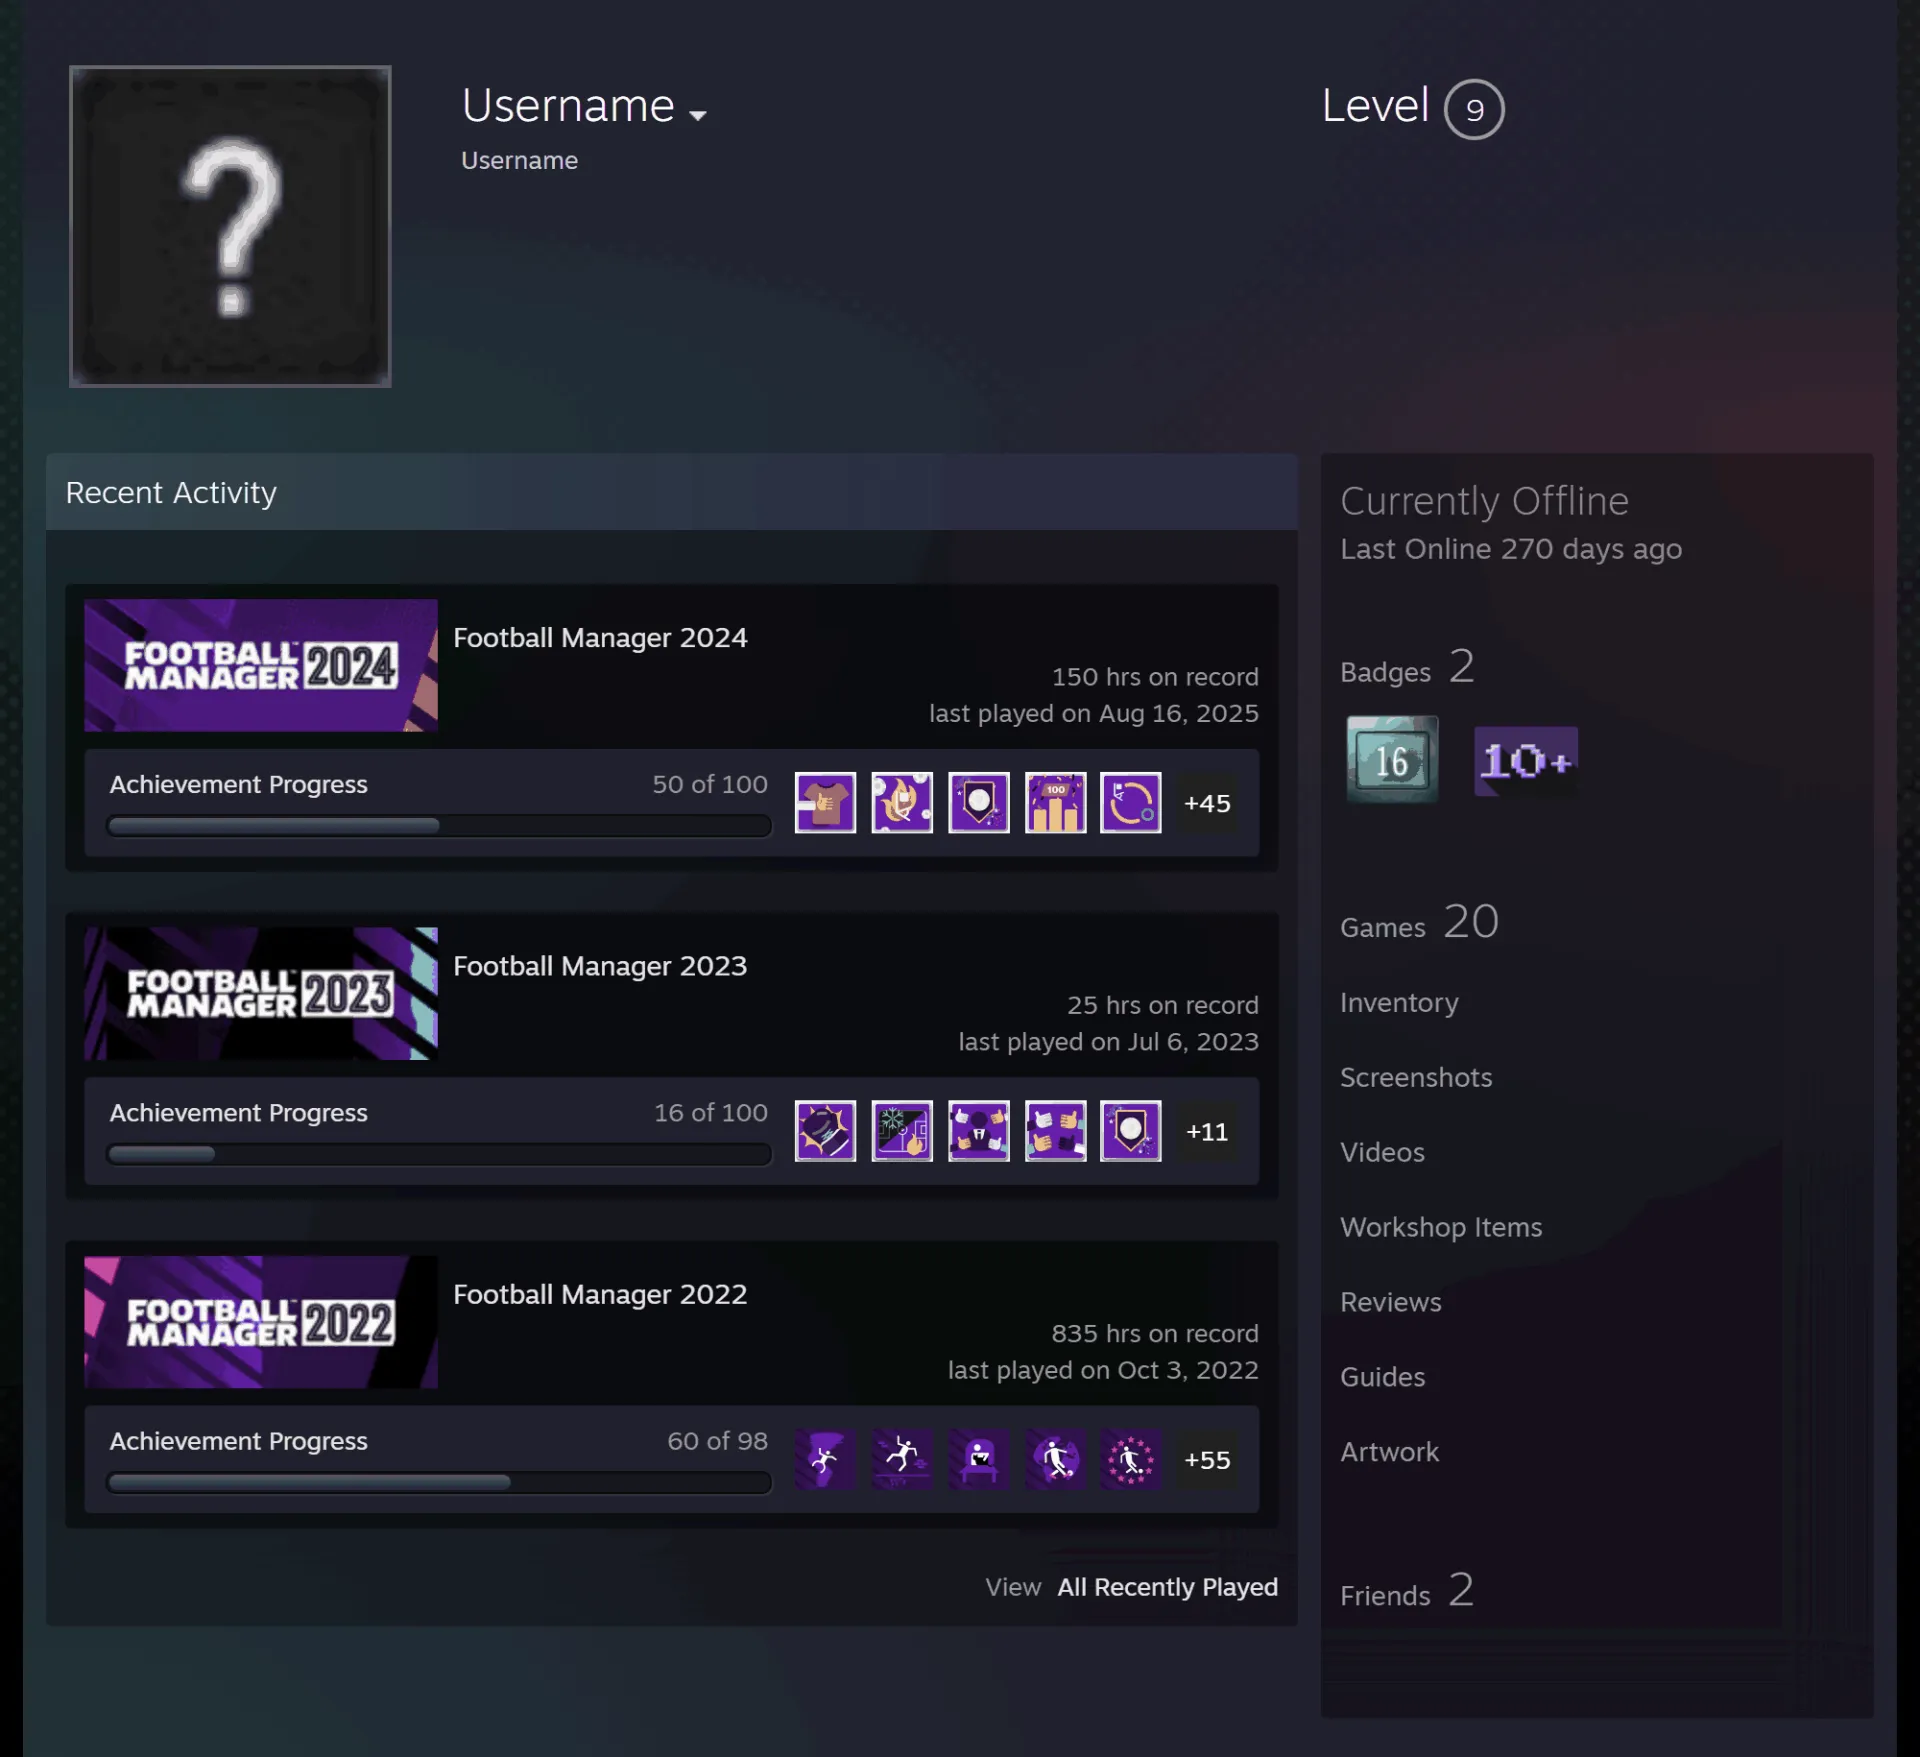Click the seated manager achievement icon for Football Manager 2022
The width and height of the screenshot is (1920, 1757).
[979, 1460]
